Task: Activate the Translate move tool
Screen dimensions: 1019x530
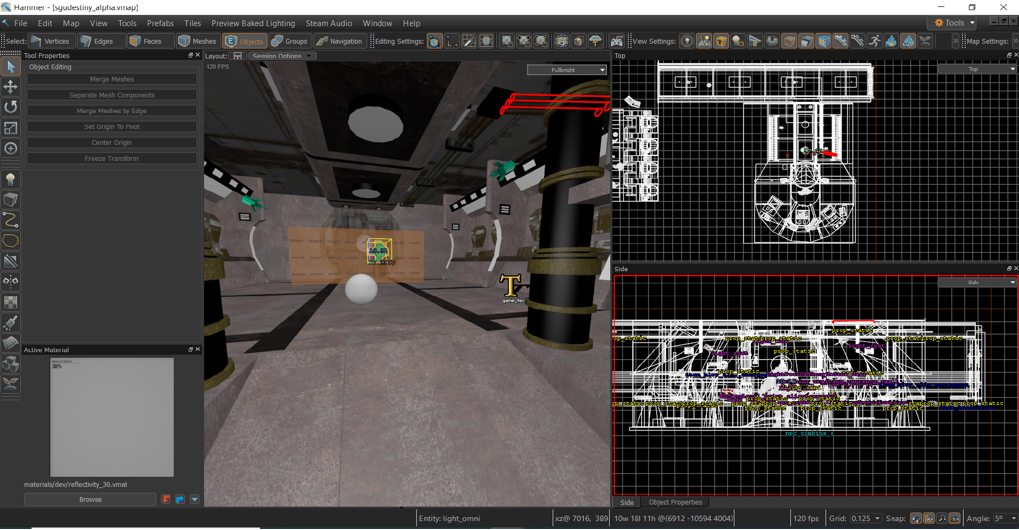Action: [x=10, y=86]
